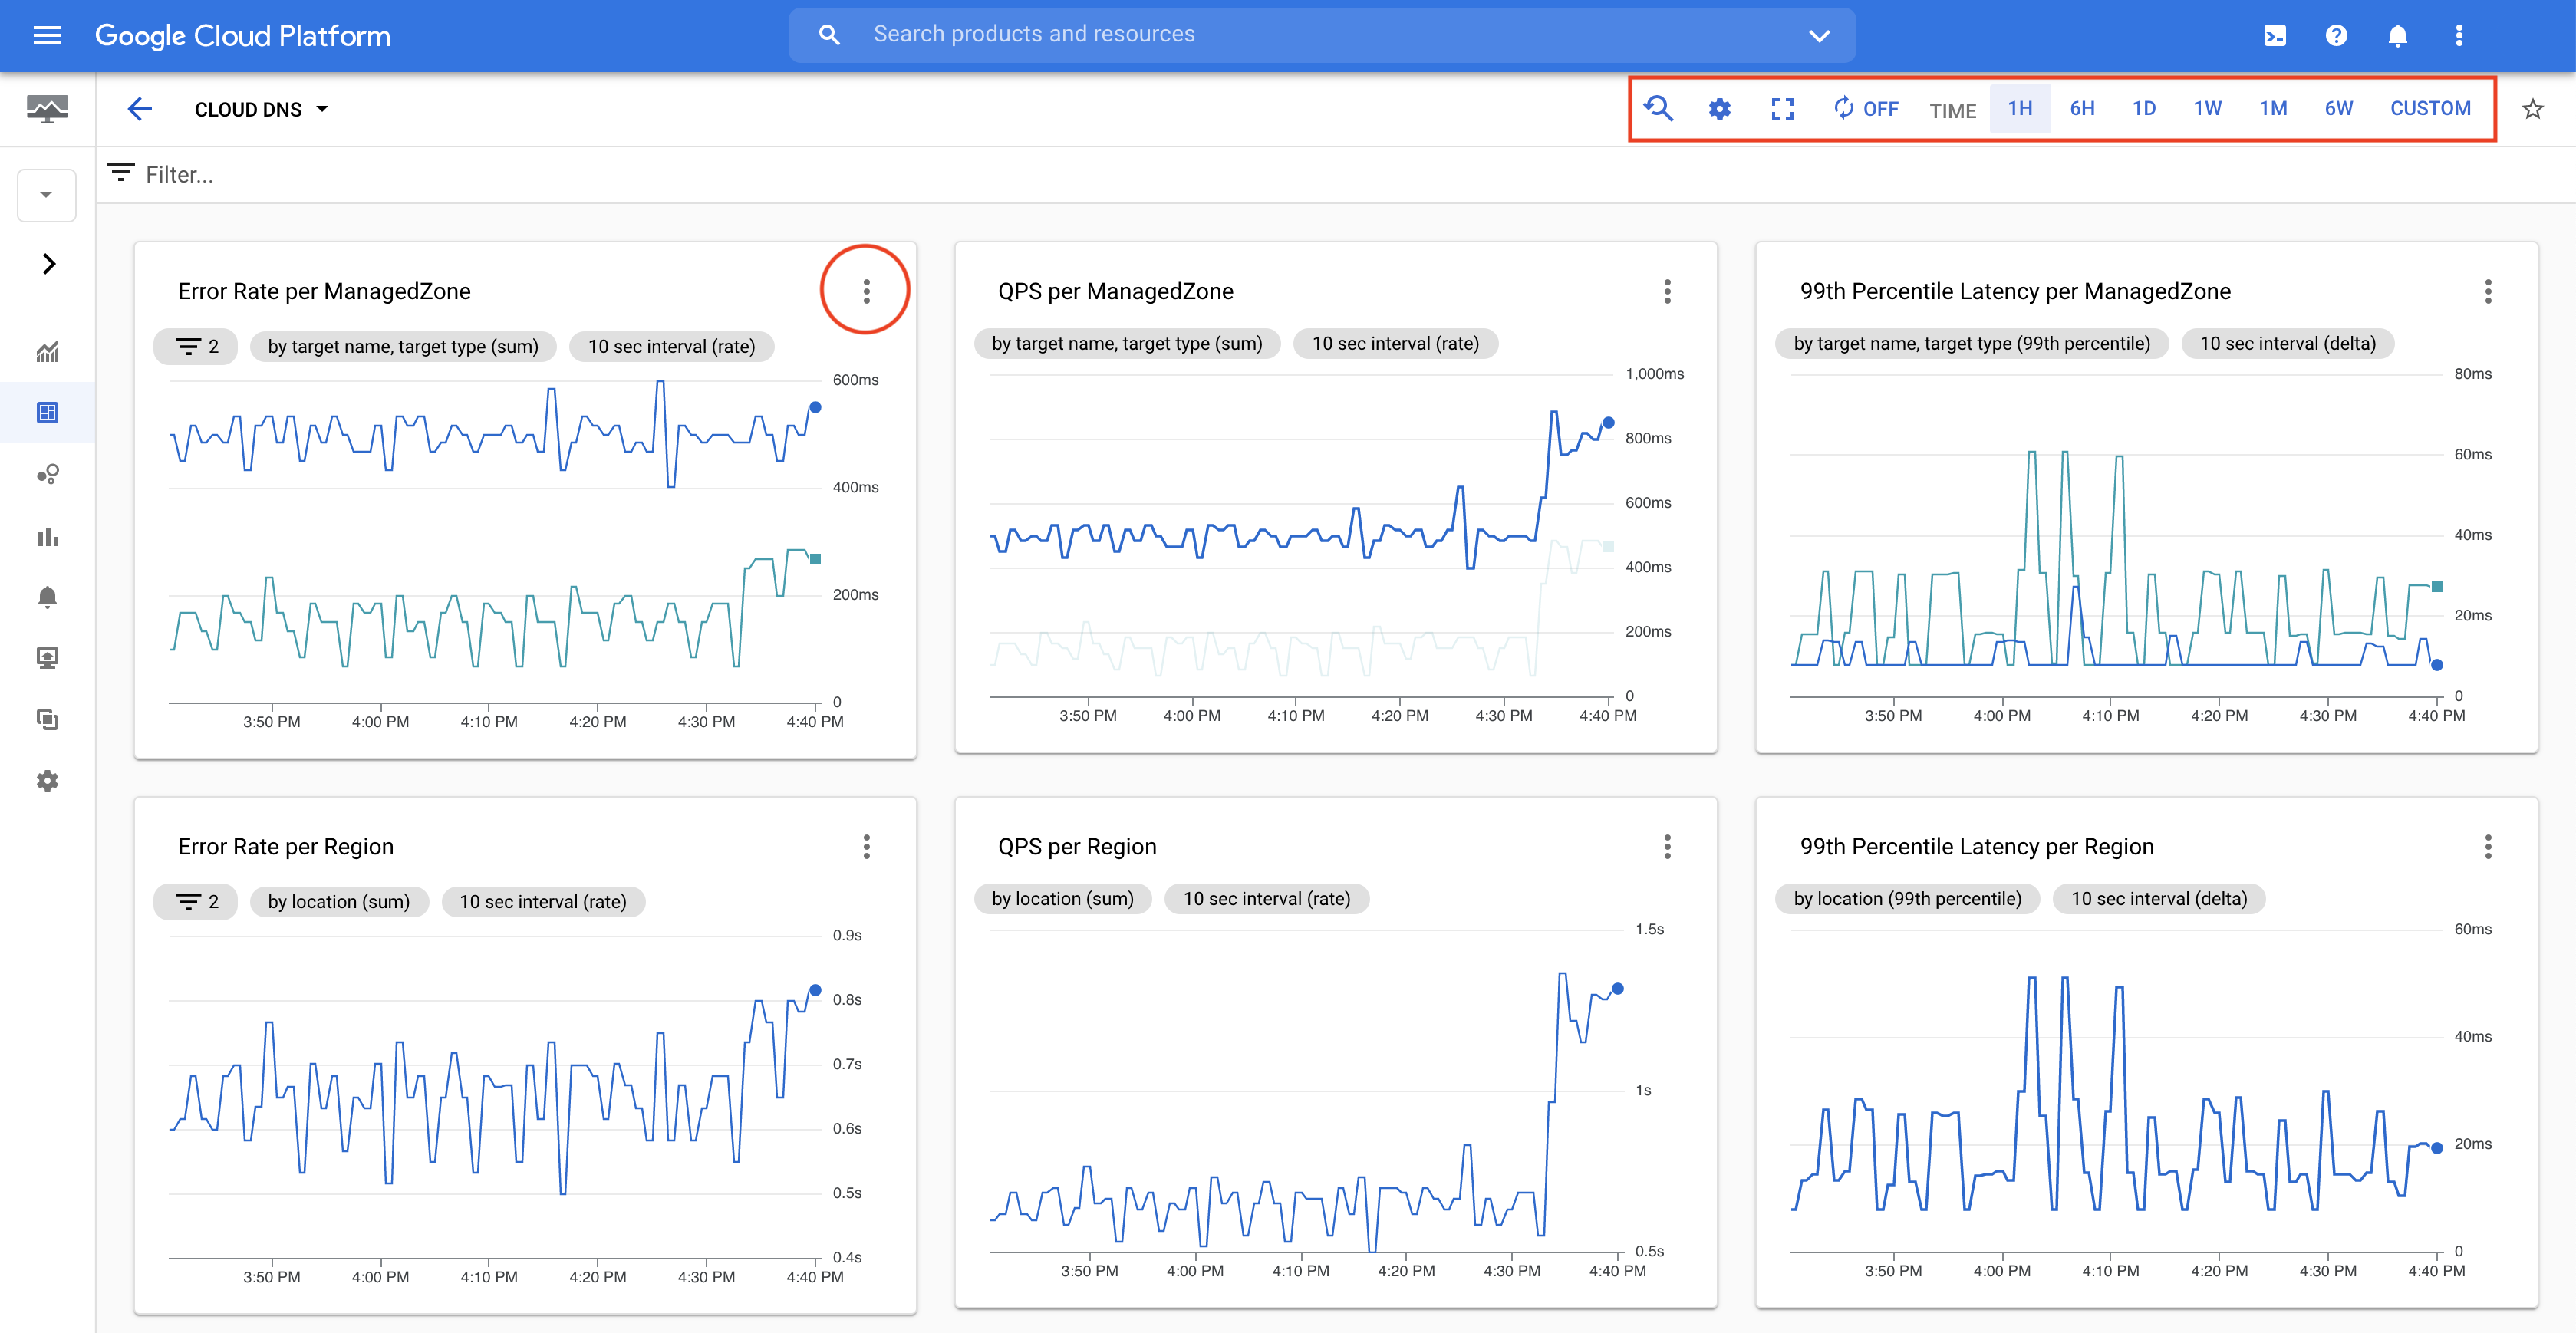Toggle auto-refresh OFF button
2576x1333 pixels.
(1865, 109)
